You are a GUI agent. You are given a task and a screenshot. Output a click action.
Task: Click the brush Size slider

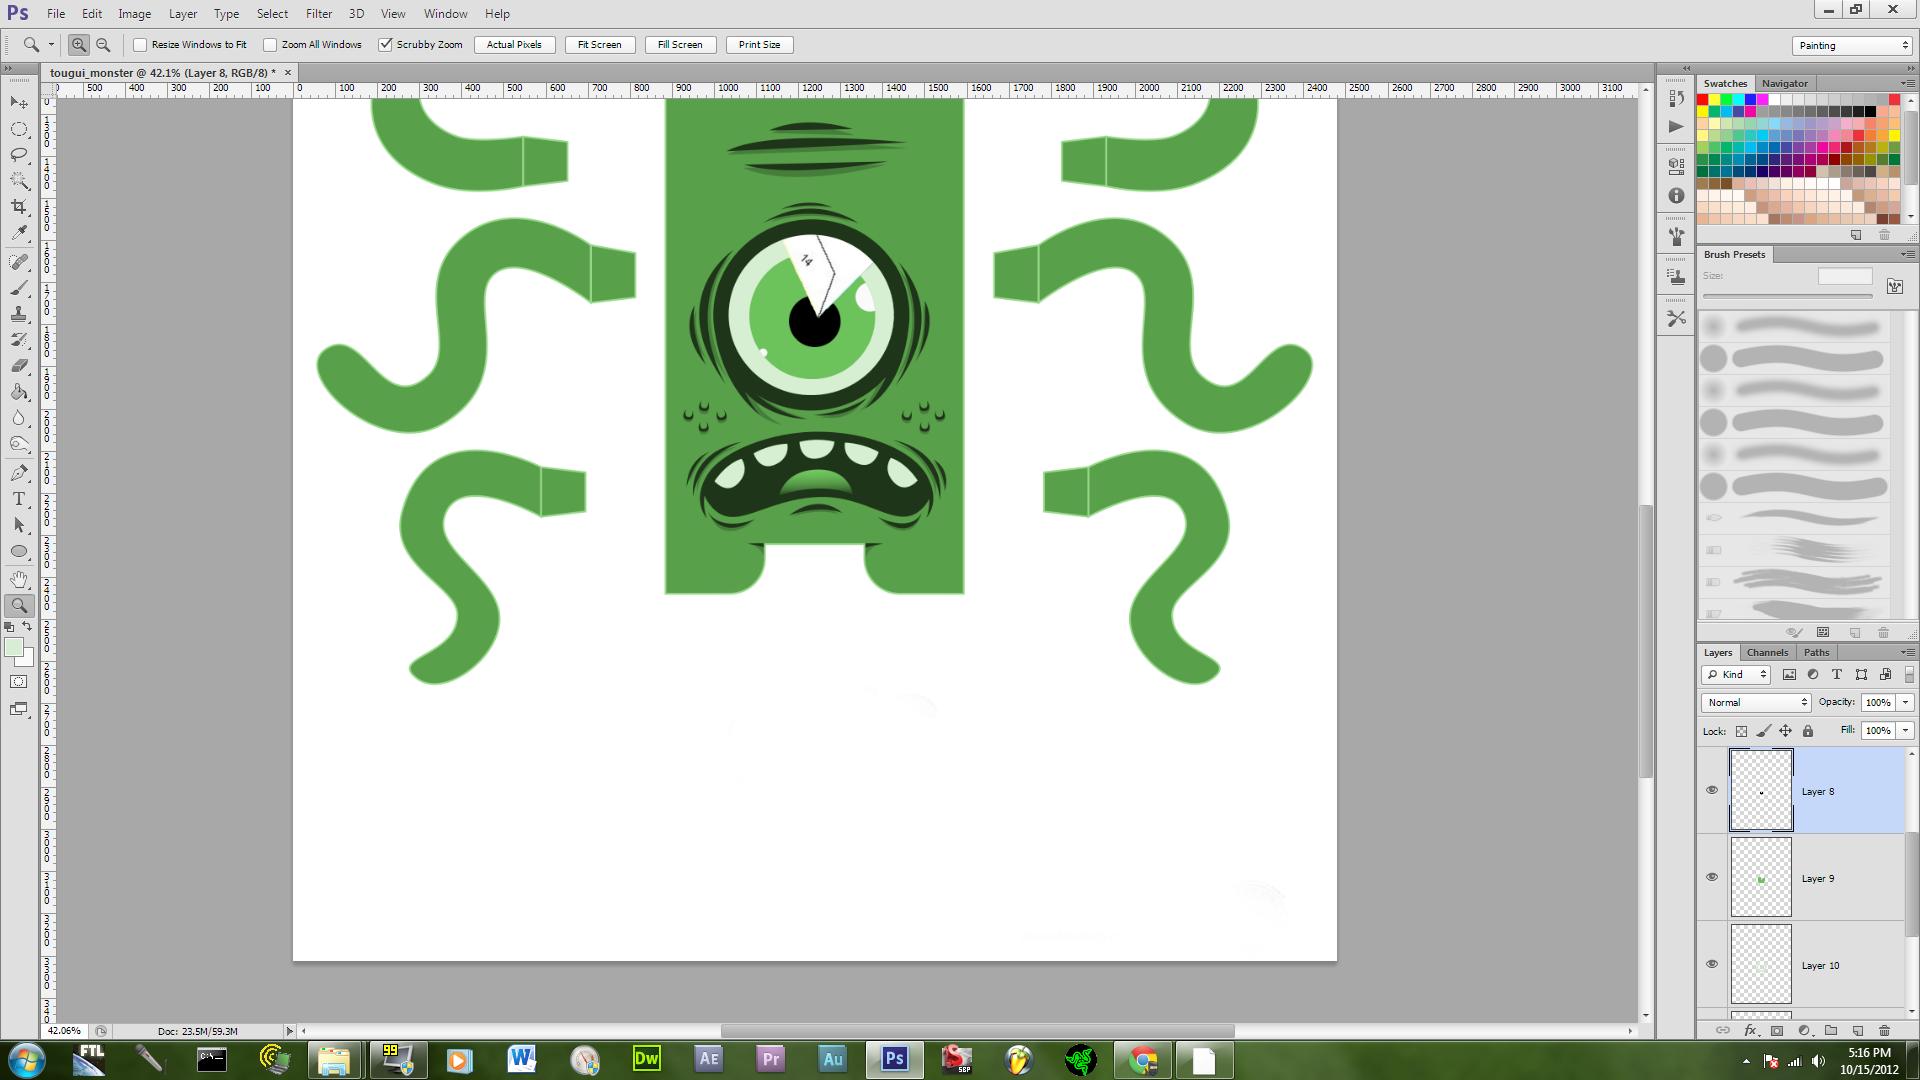1787,296
